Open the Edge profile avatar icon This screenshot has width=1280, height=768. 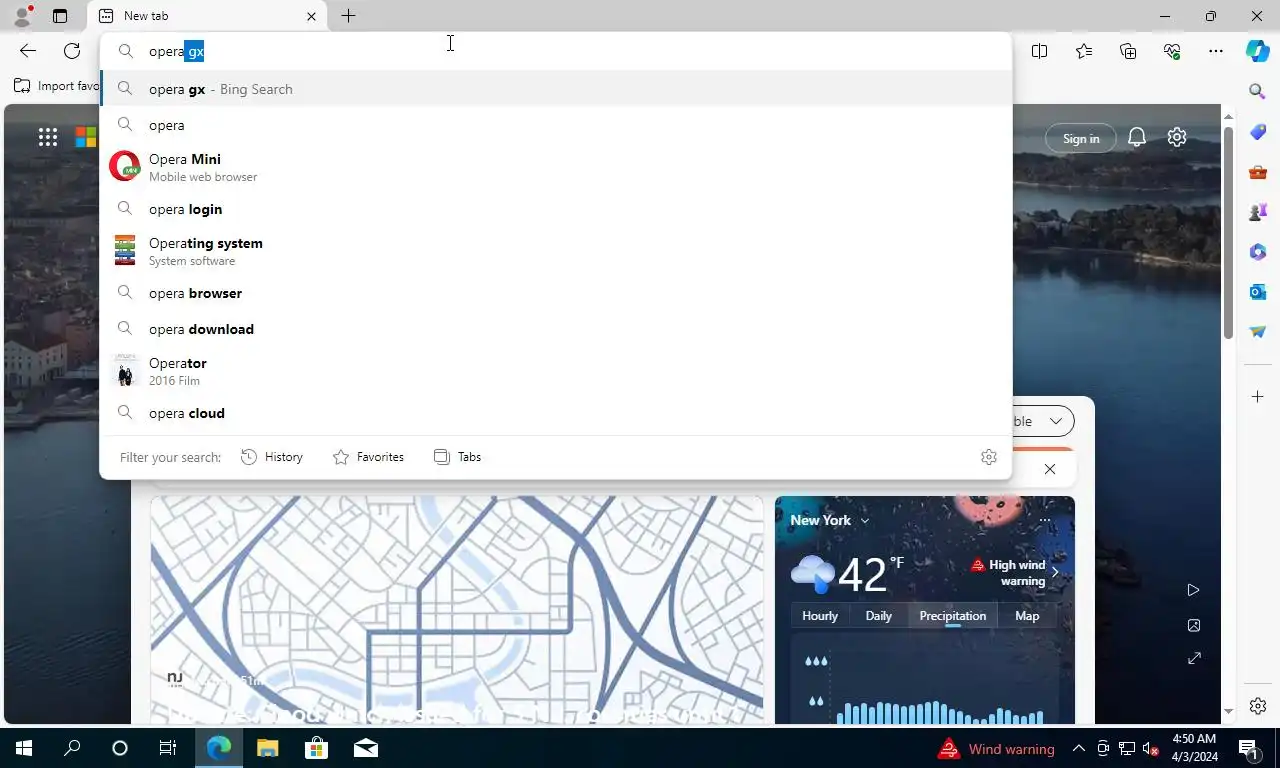point(22,15)
